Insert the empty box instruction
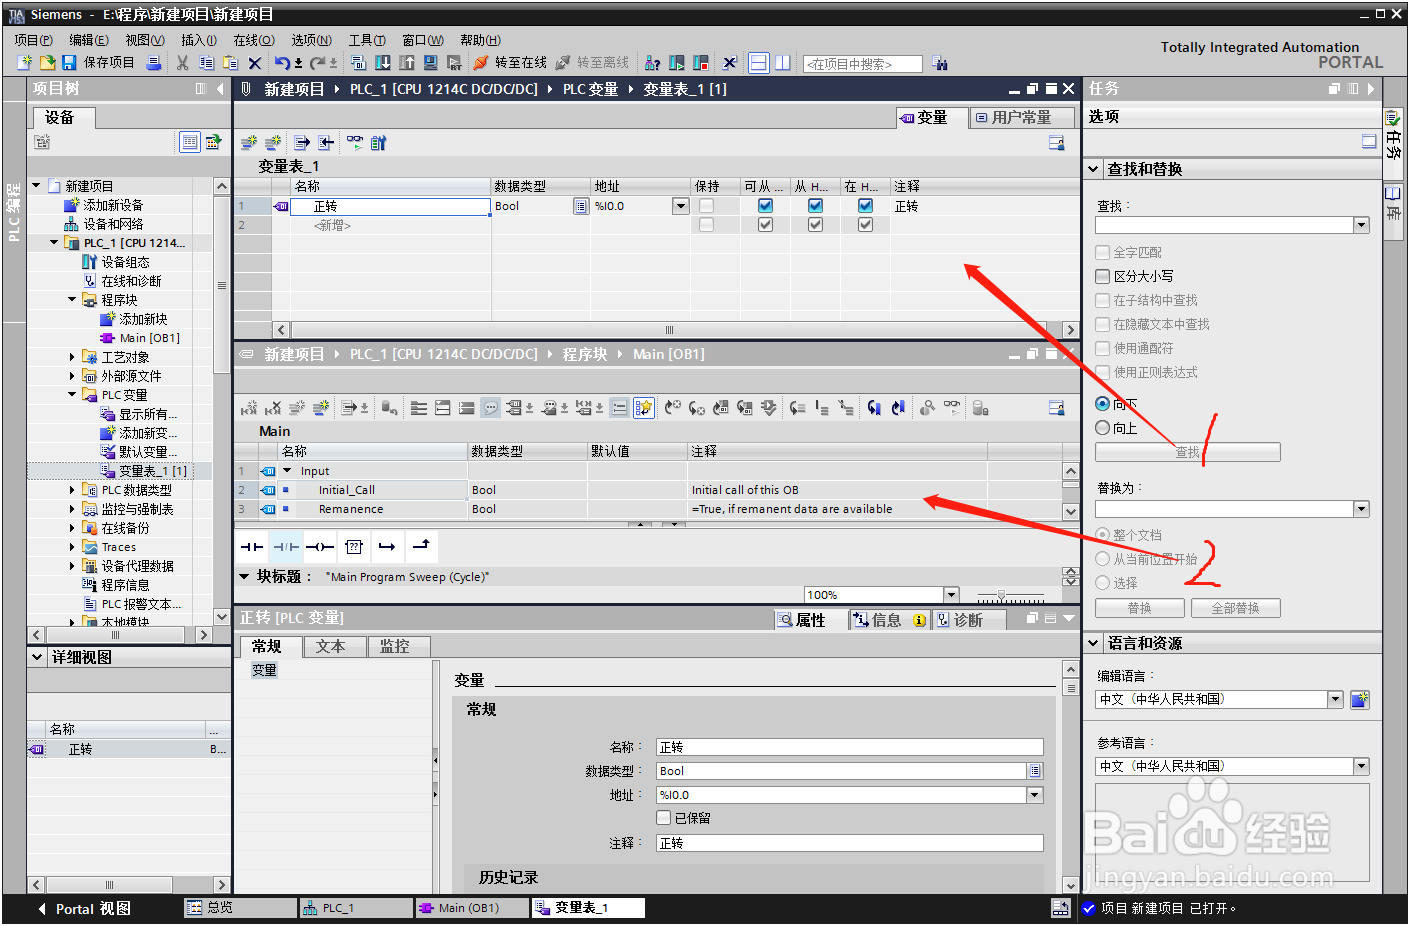The height and width of the screenshot is (926, 1410). (x=354, y=546)
